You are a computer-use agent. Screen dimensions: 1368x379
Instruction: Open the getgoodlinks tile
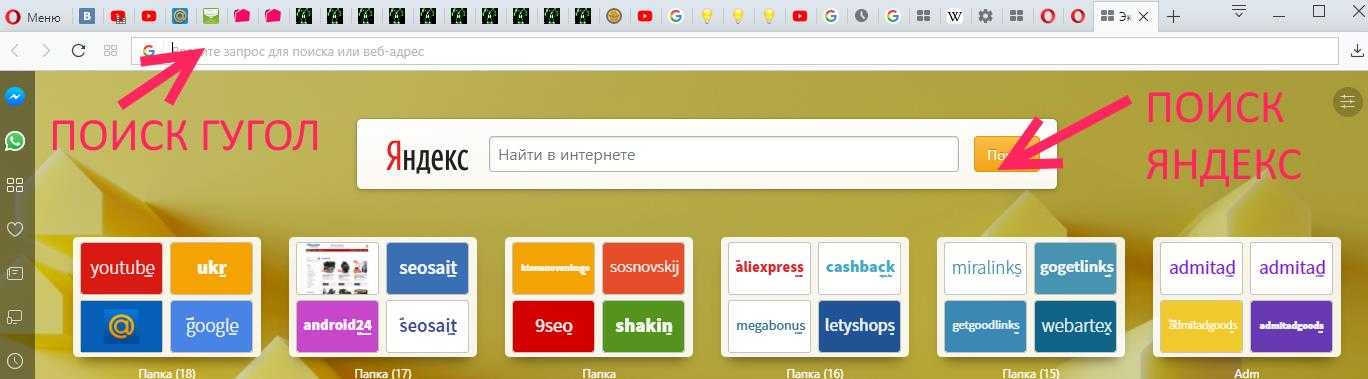(x=985, y=326)
